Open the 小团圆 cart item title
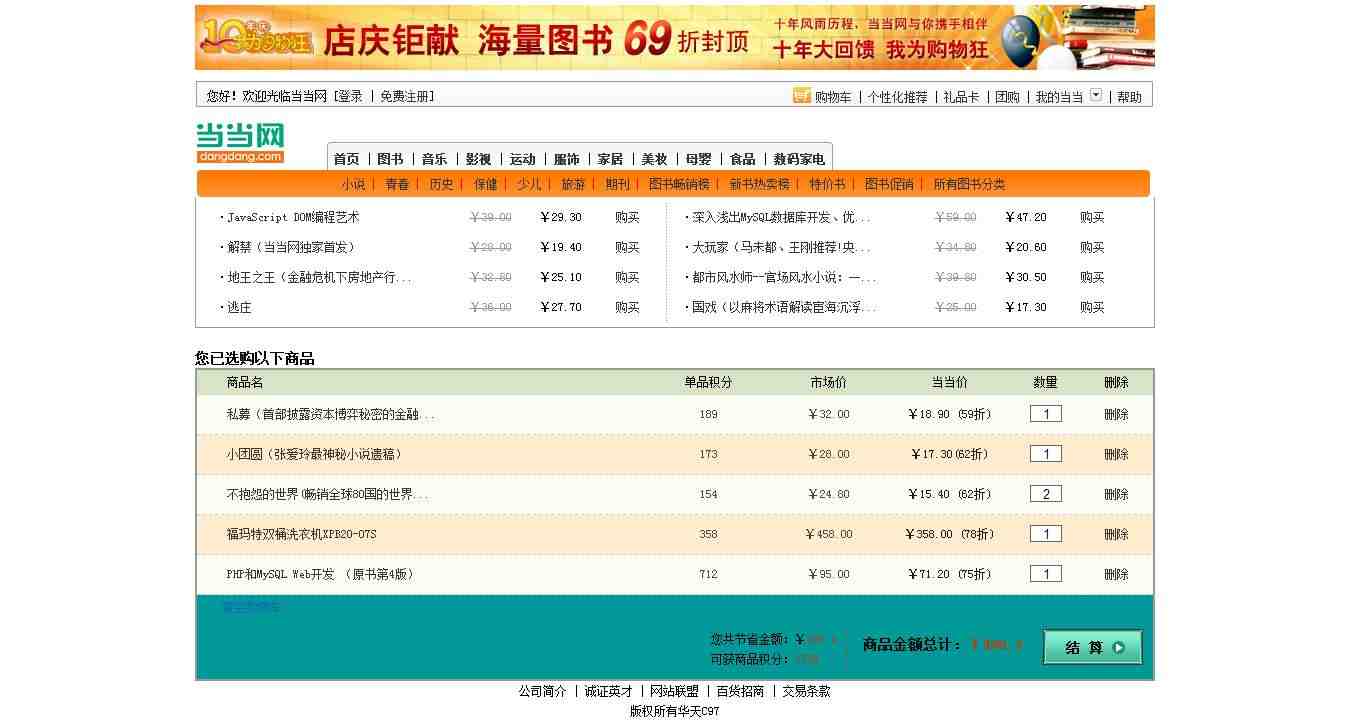Screen dimensions: 1349x721 coord(314,454)
